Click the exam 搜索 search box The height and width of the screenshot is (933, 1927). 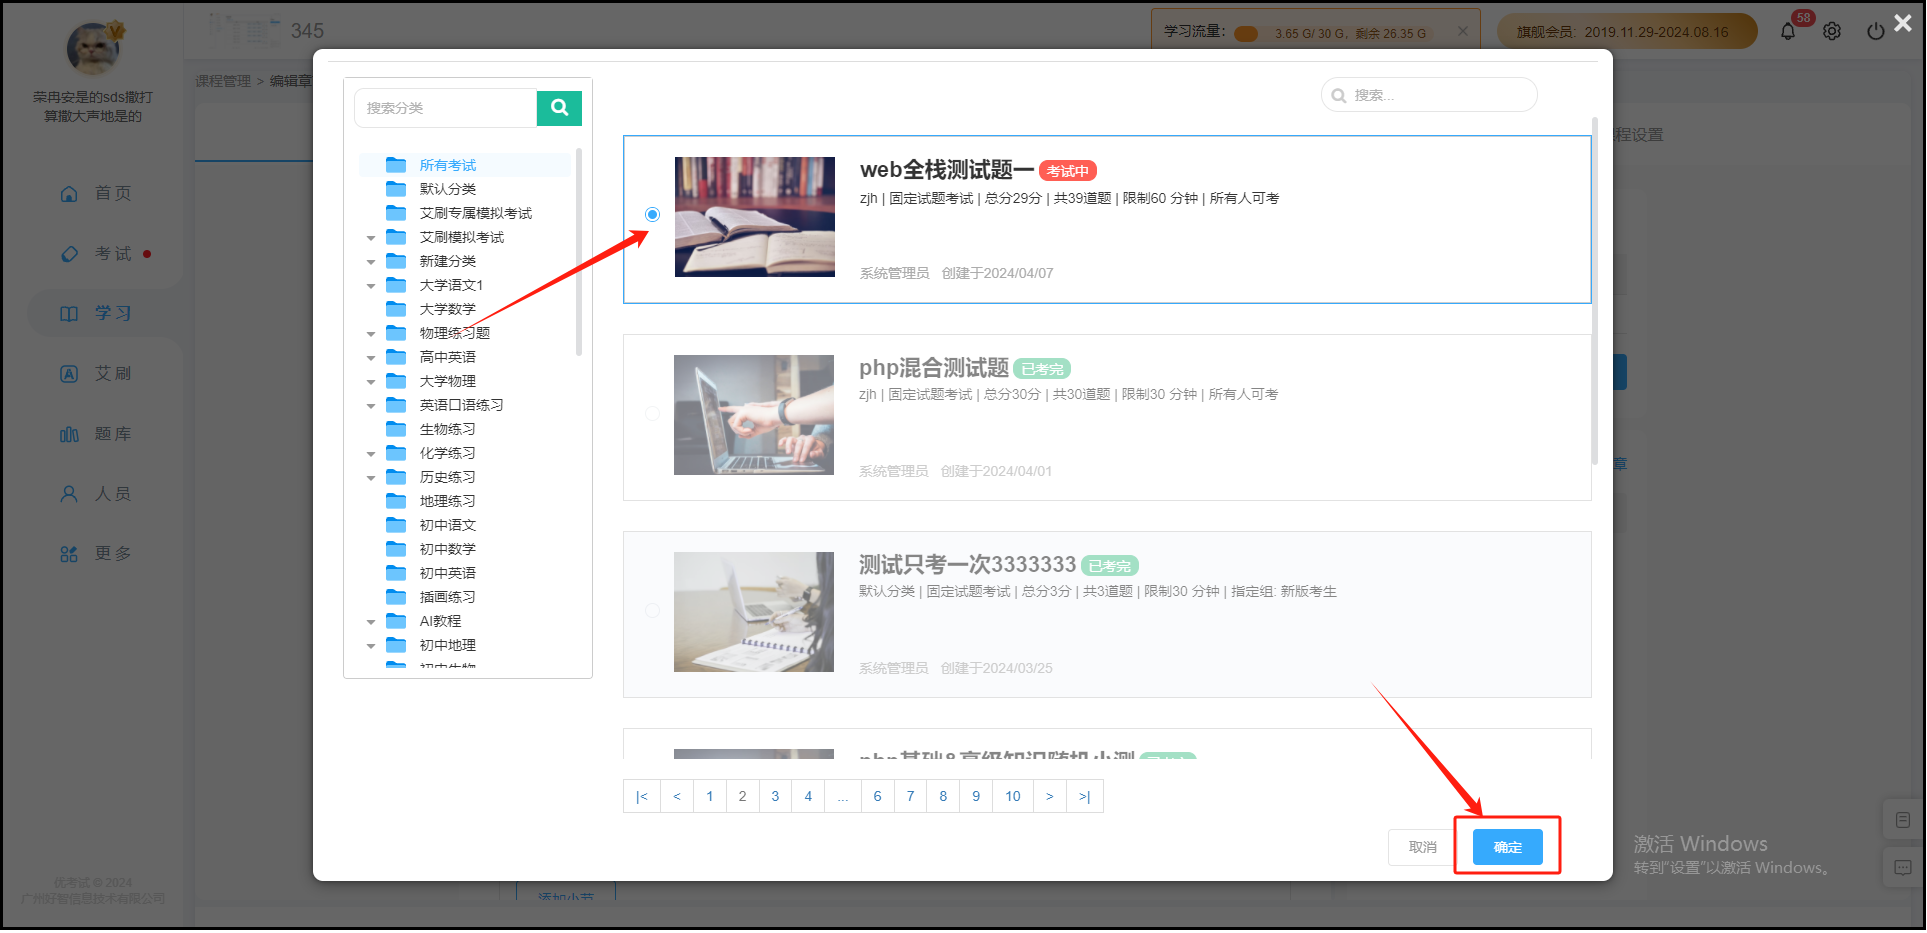[x=1429, y=95]
